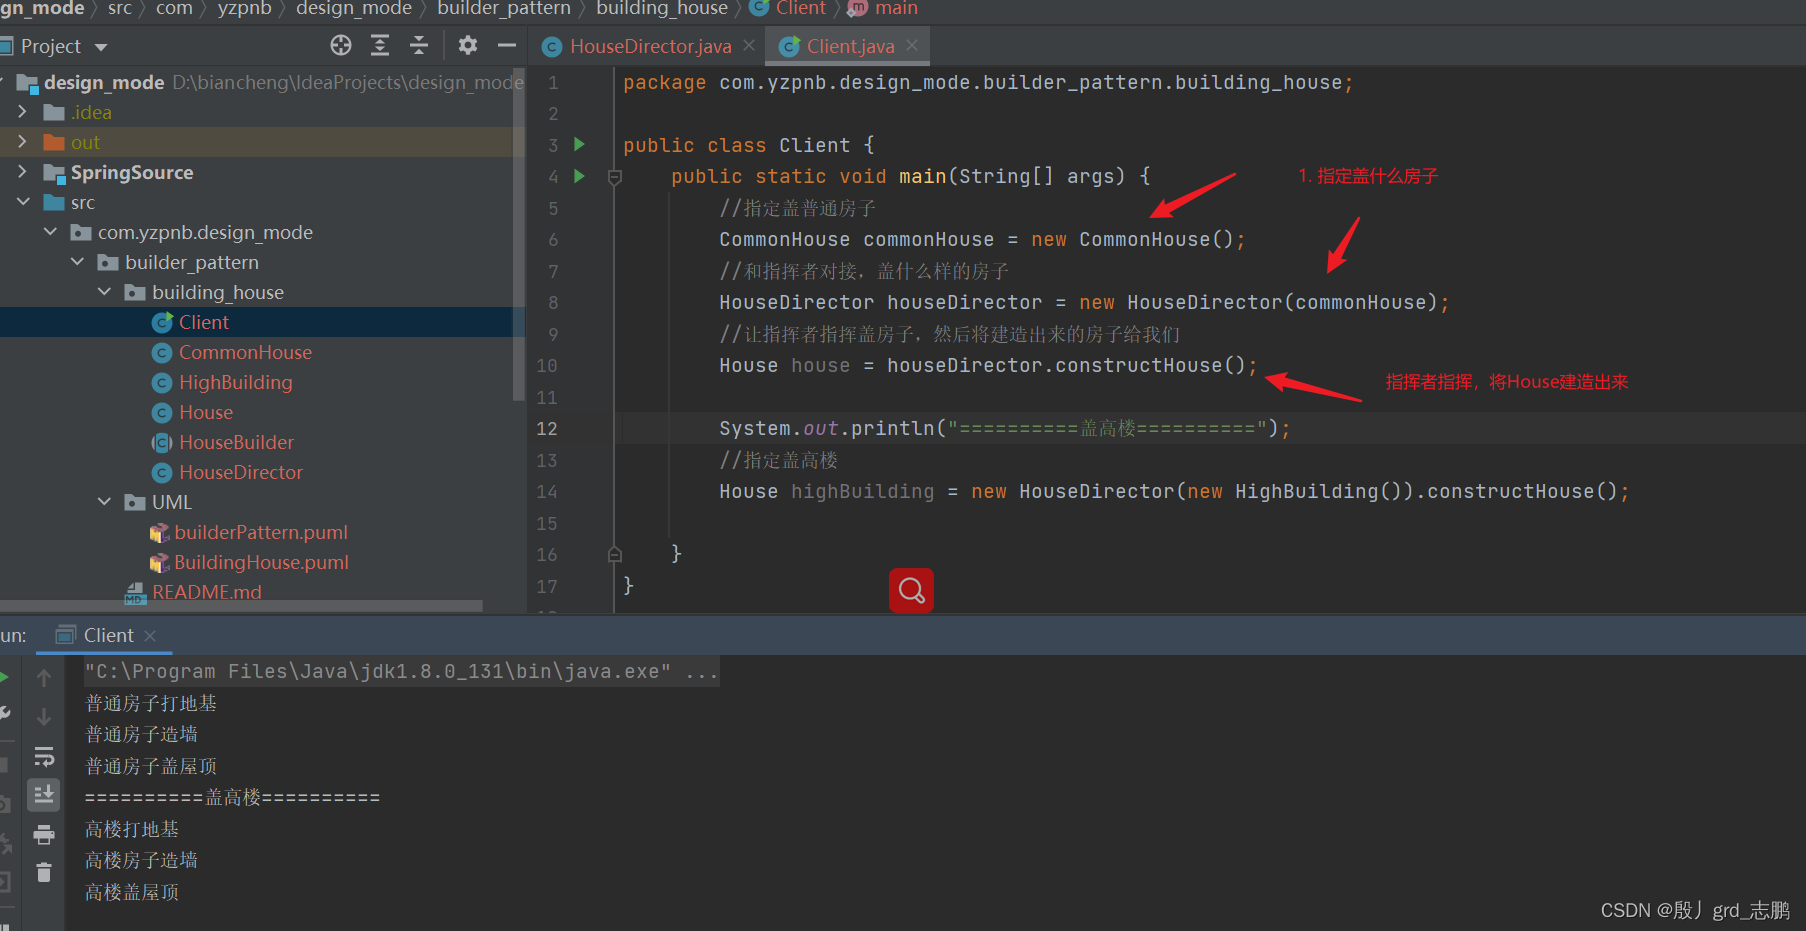The height and width of the screenshot is (931, 1806).
Task: Expand the .idea folder
Action: pos(22,112)
